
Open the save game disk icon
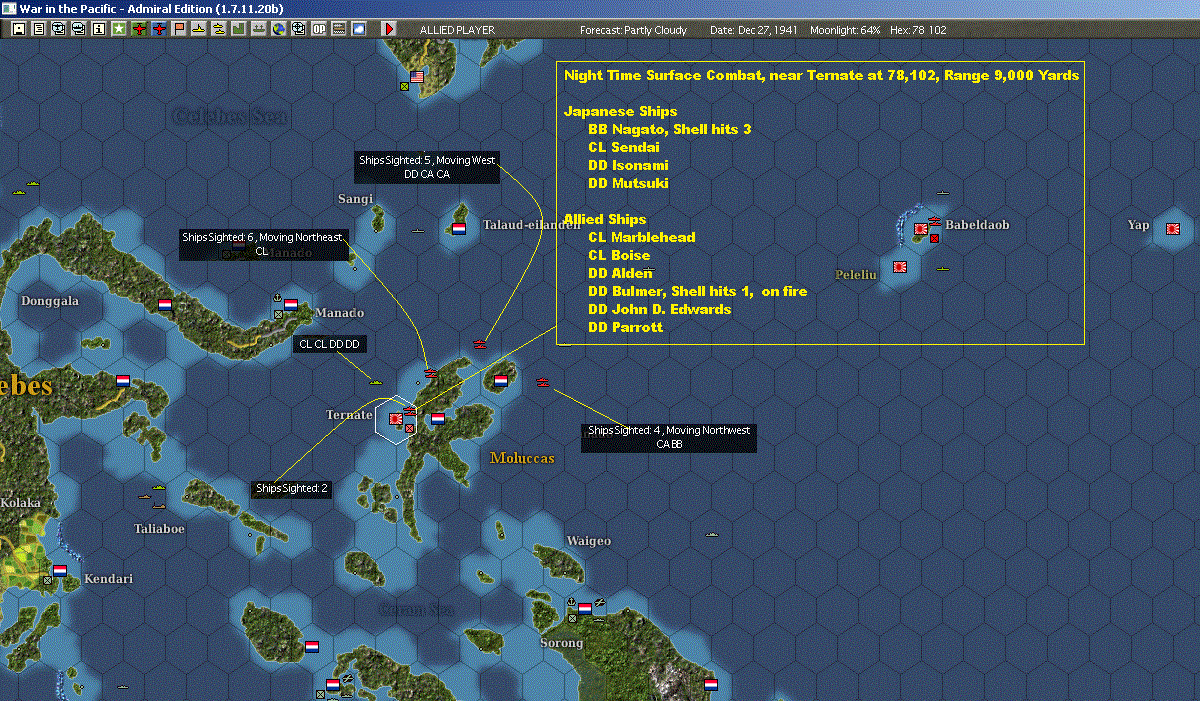point(19,29)
